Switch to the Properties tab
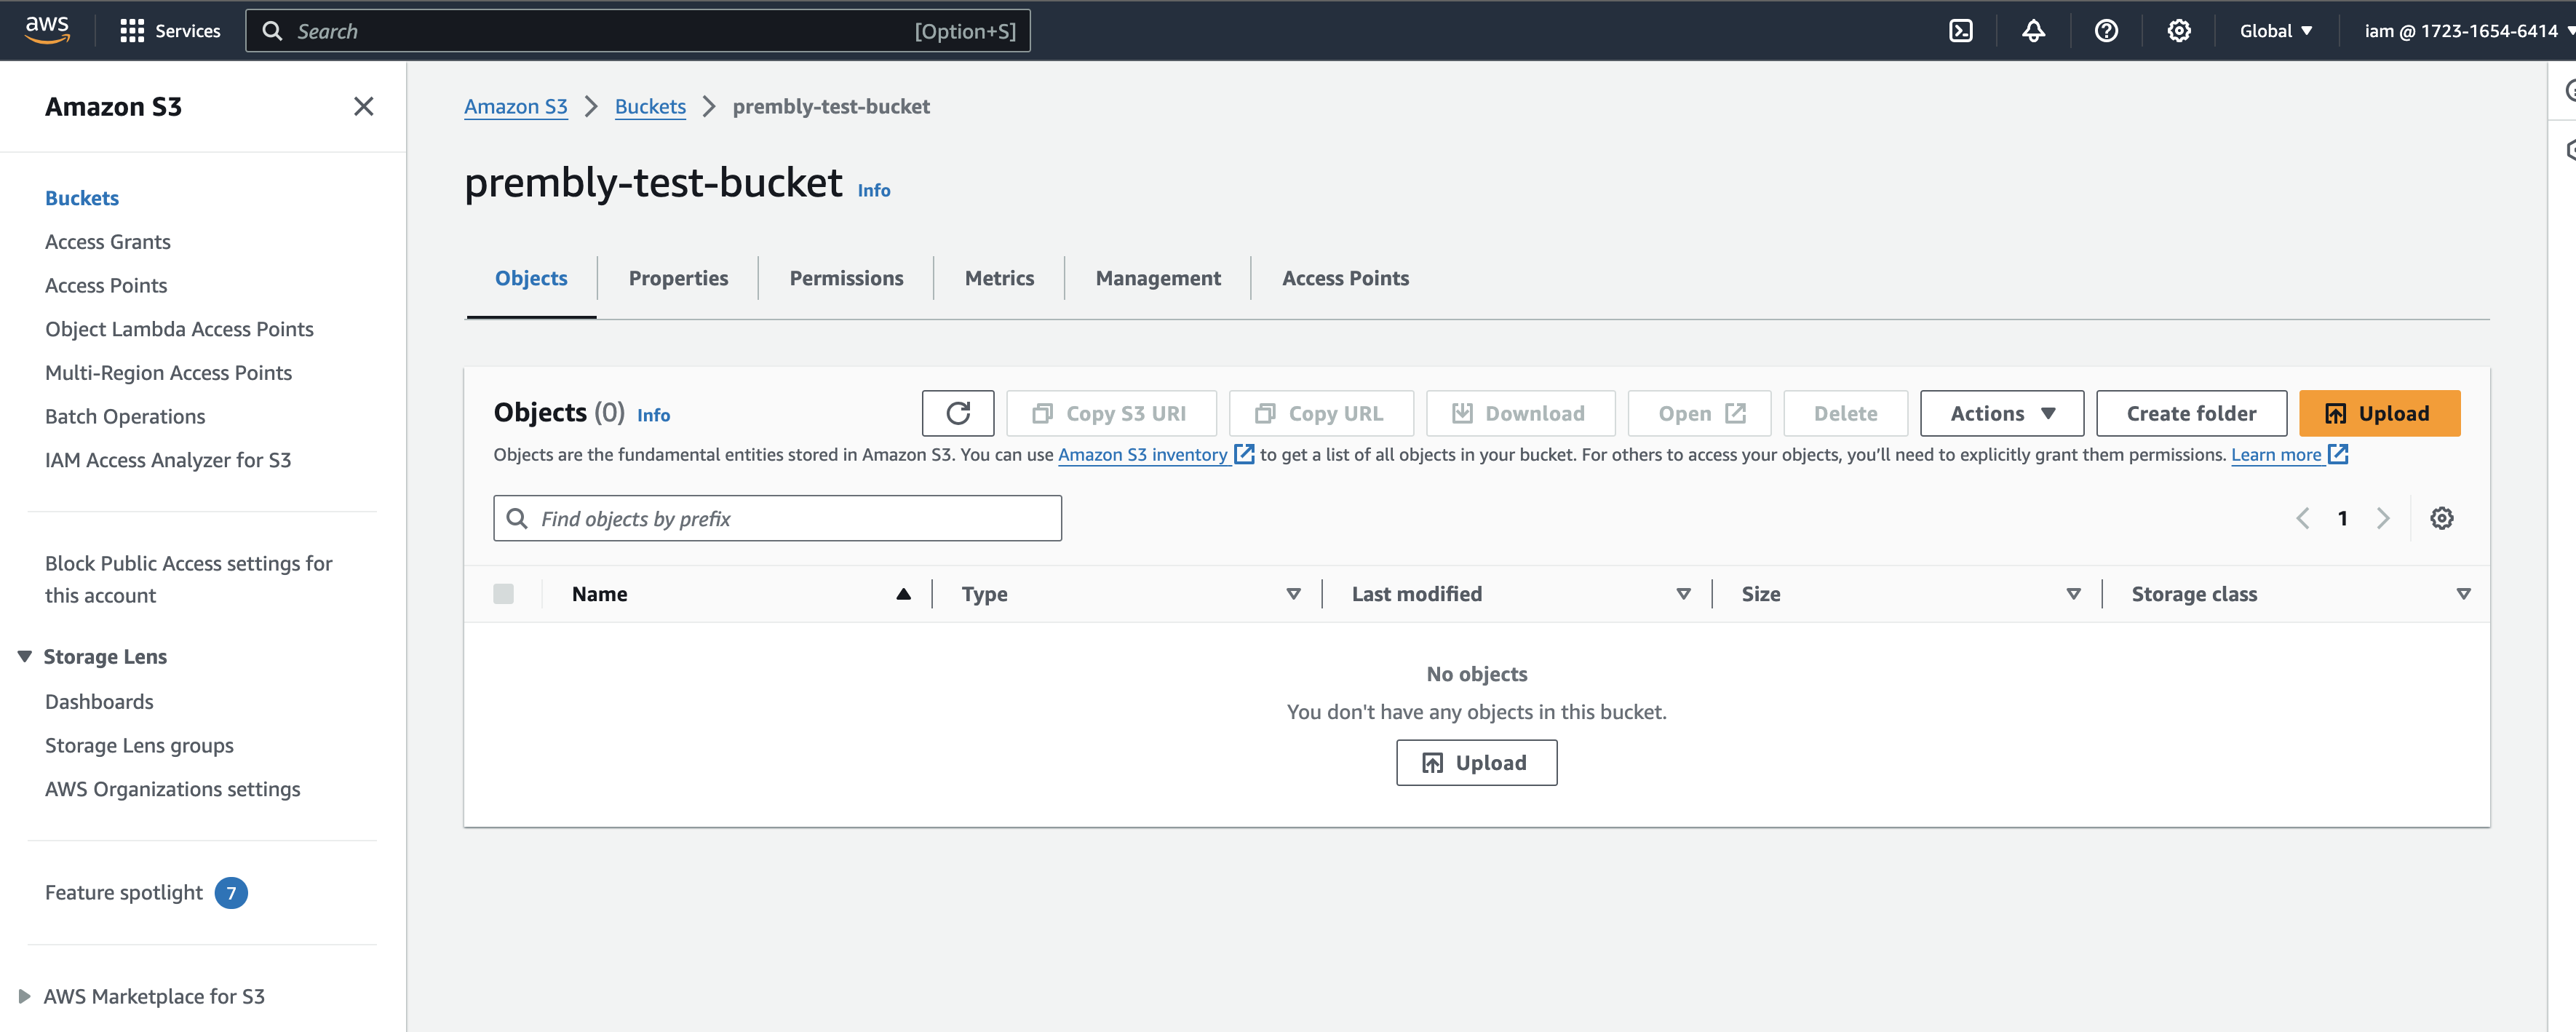2576x1032 pixels. [678, 278]
